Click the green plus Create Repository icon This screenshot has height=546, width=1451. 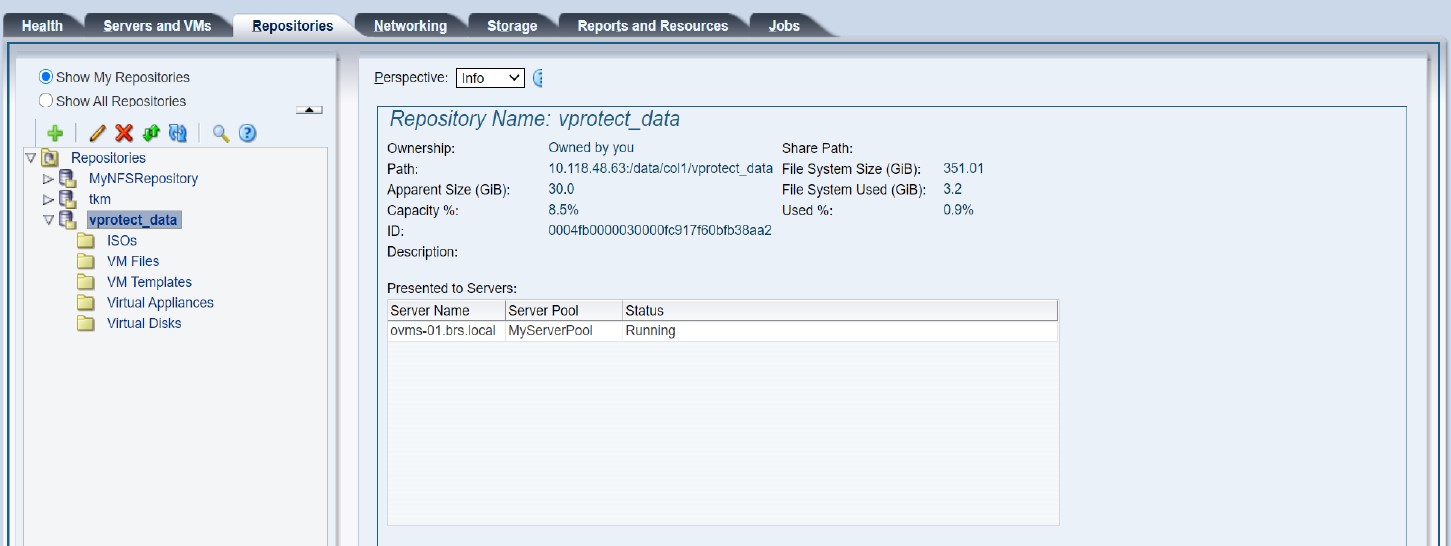tap(55, 133)
